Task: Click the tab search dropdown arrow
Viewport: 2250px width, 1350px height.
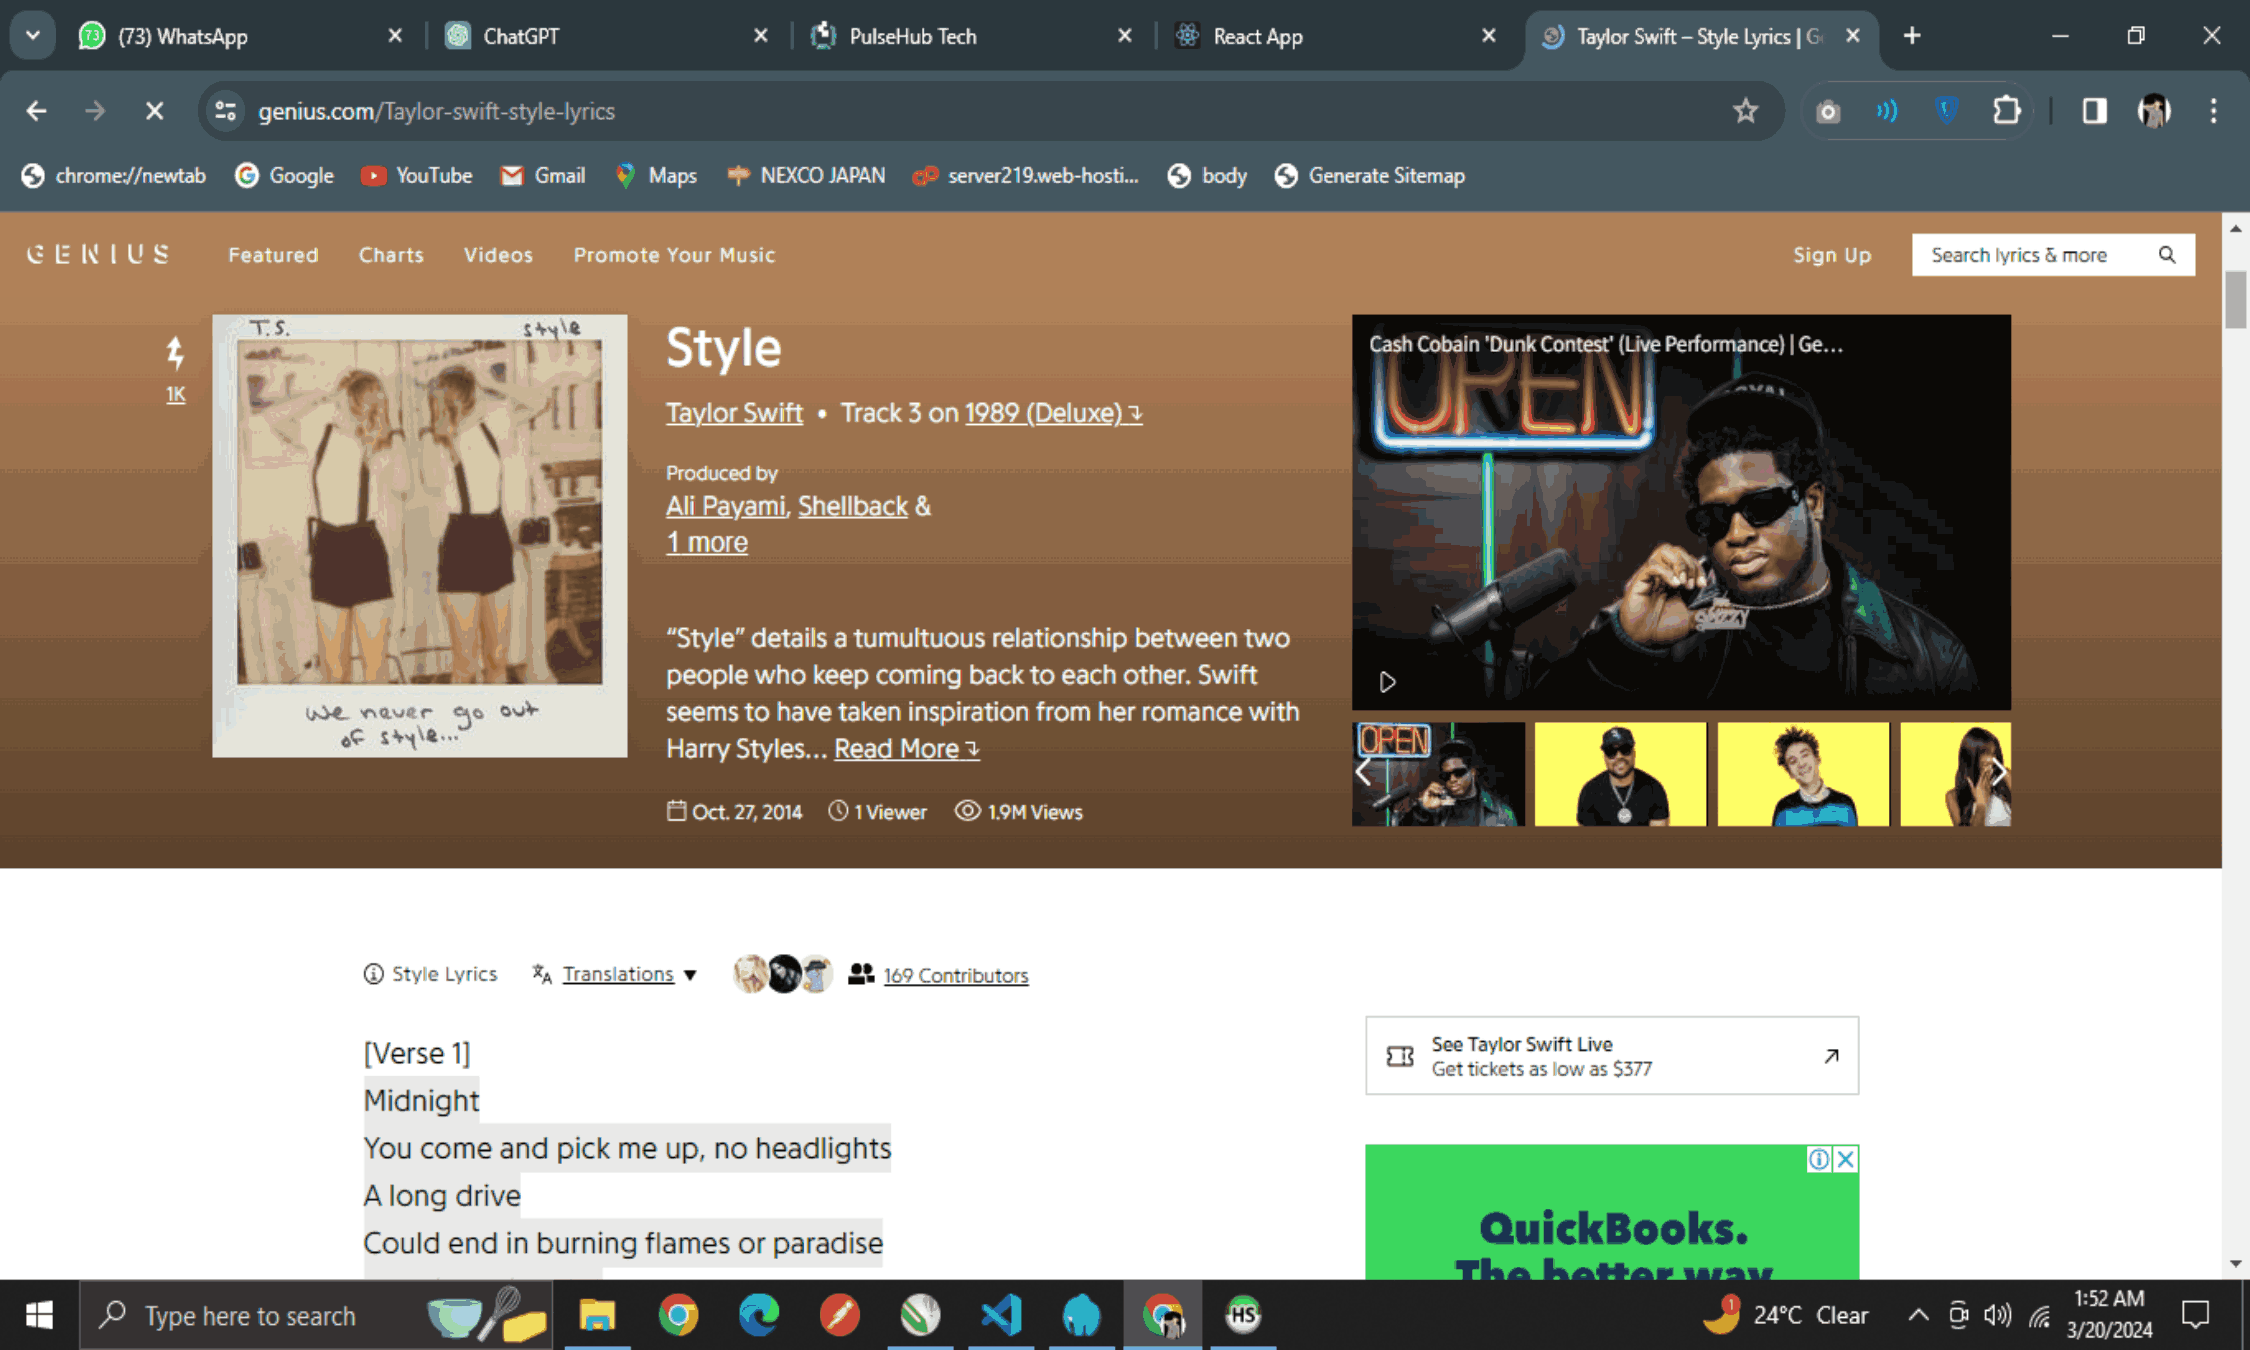Action: [33, 36]
